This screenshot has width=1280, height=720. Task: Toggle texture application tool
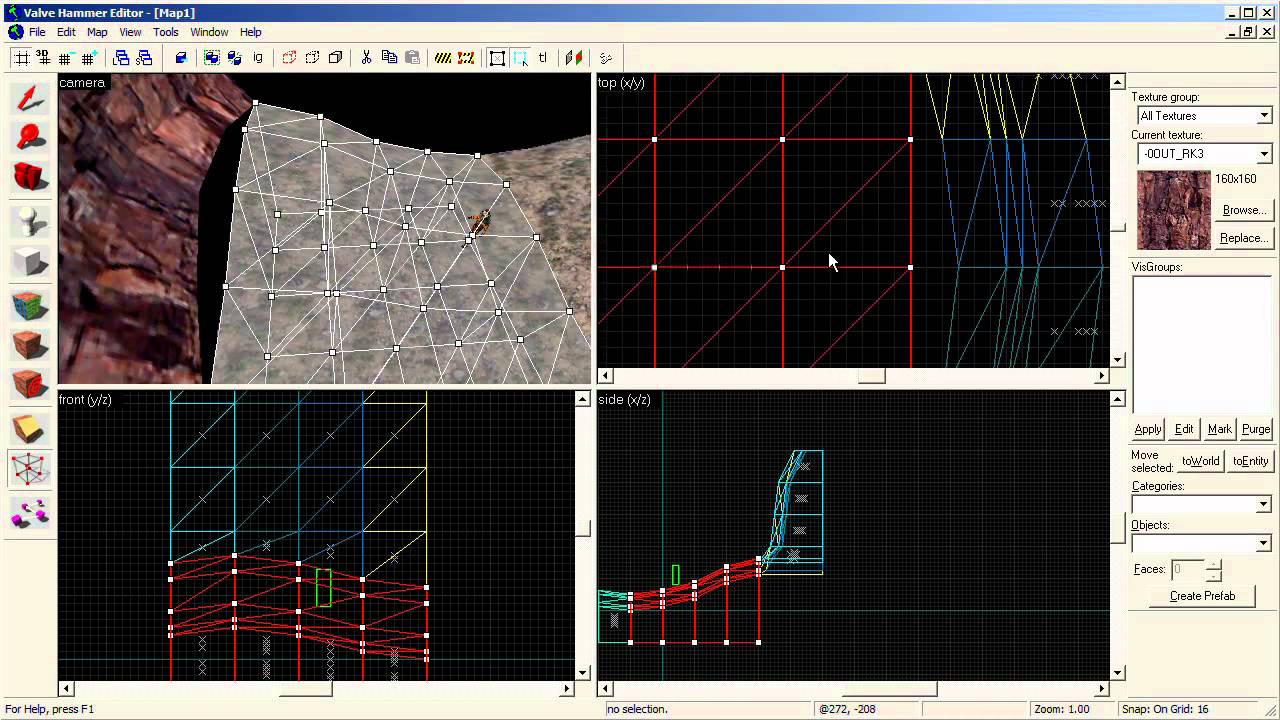pyautogui.click(x=30, y=305)
